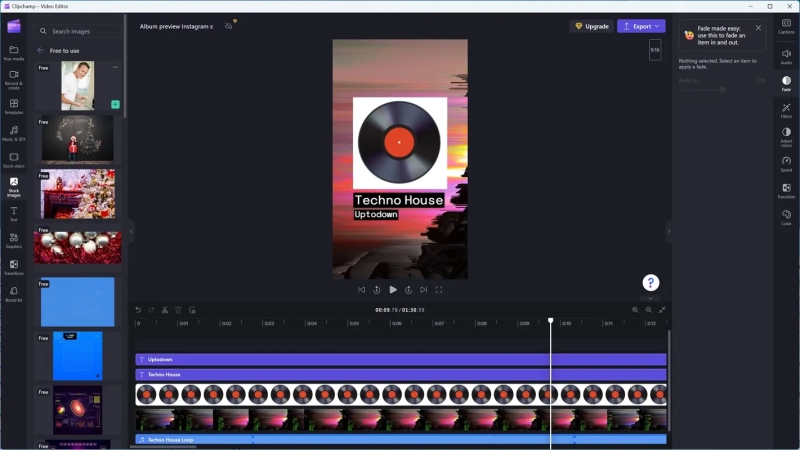
Task: Open the Templates tab in sidebar
Action: (14, 107)
